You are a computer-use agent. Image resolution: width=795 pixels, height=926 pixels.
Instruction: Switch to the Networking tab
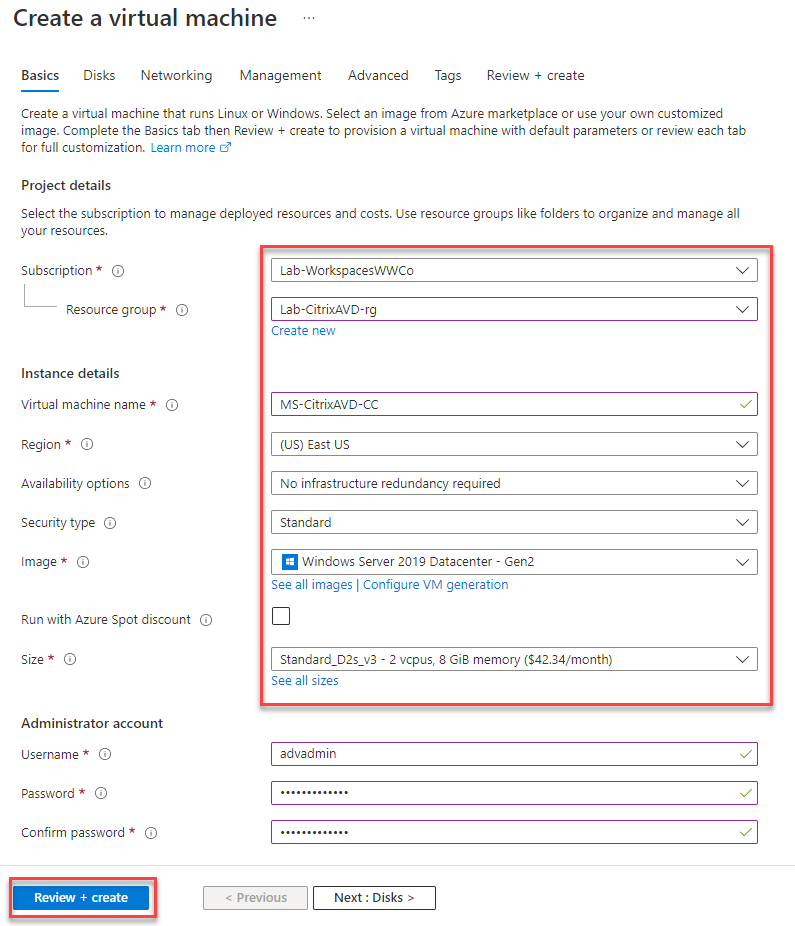[x=176, y=75]
